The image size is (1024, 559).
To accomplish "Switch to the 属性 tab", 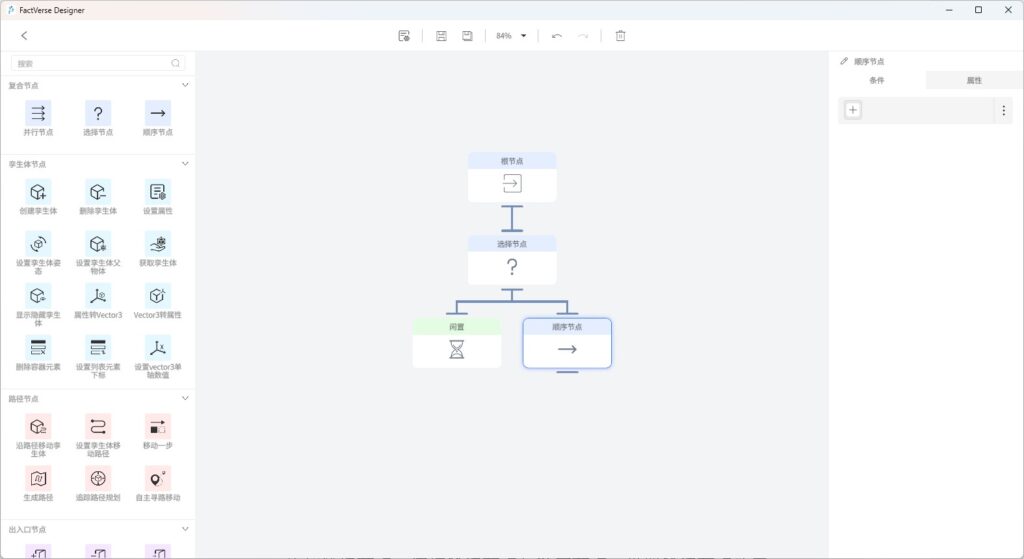I will [x=974, y=80].
